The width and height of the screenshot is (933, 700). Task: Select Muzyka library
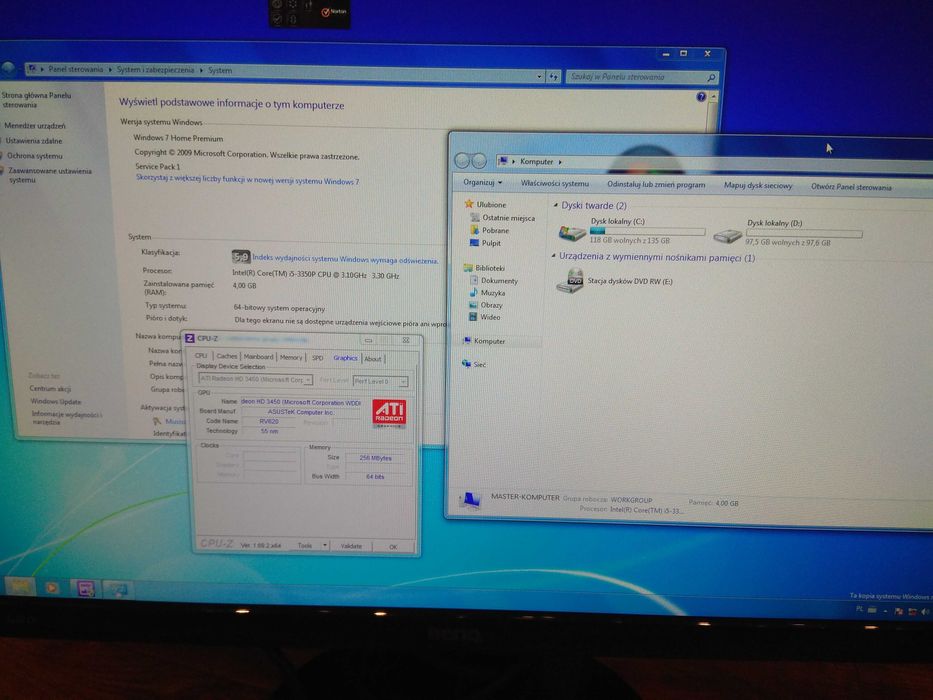point(492,293)
